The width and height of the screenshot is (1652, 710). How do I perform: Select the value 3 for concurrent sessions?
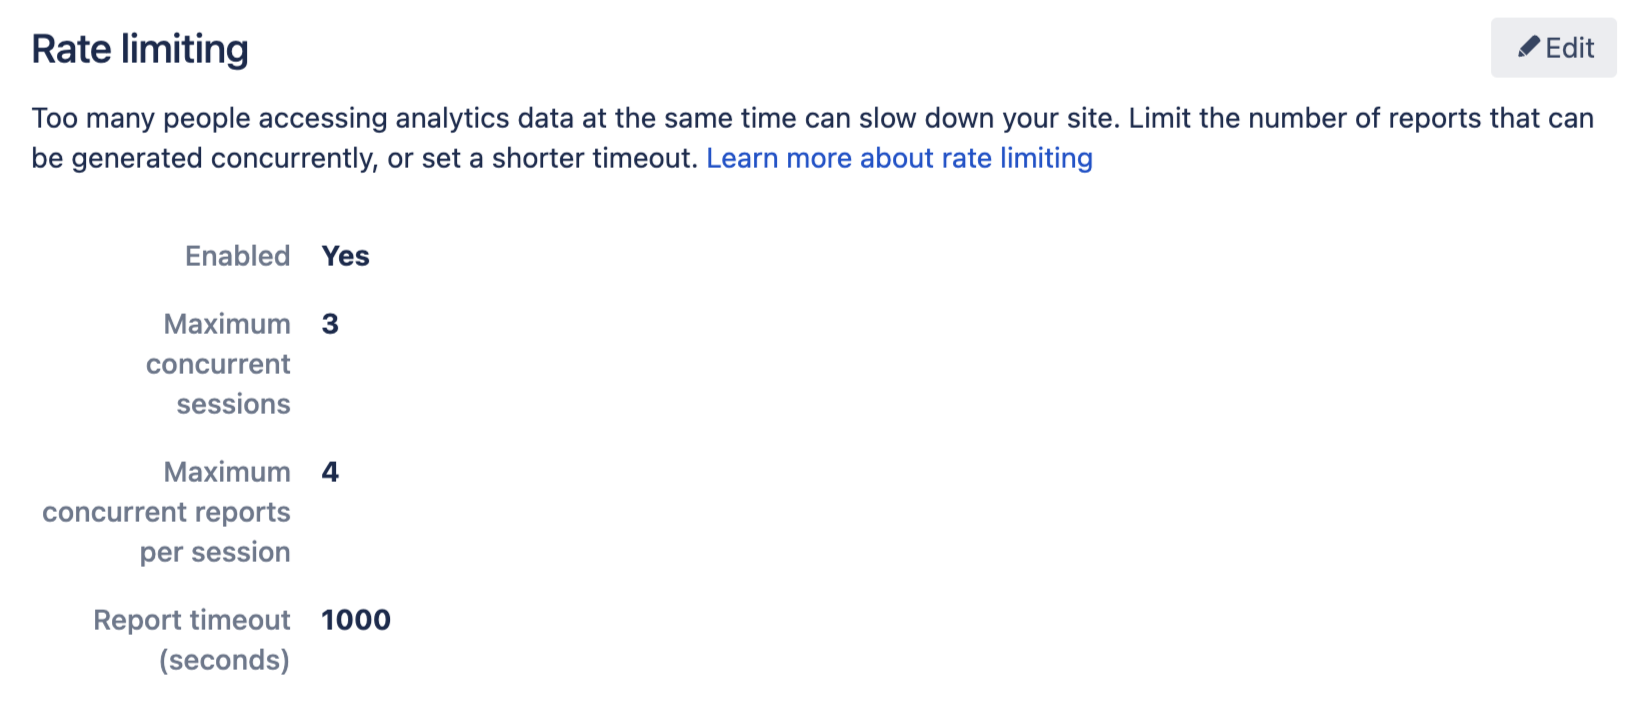click(x=330, y=324)
